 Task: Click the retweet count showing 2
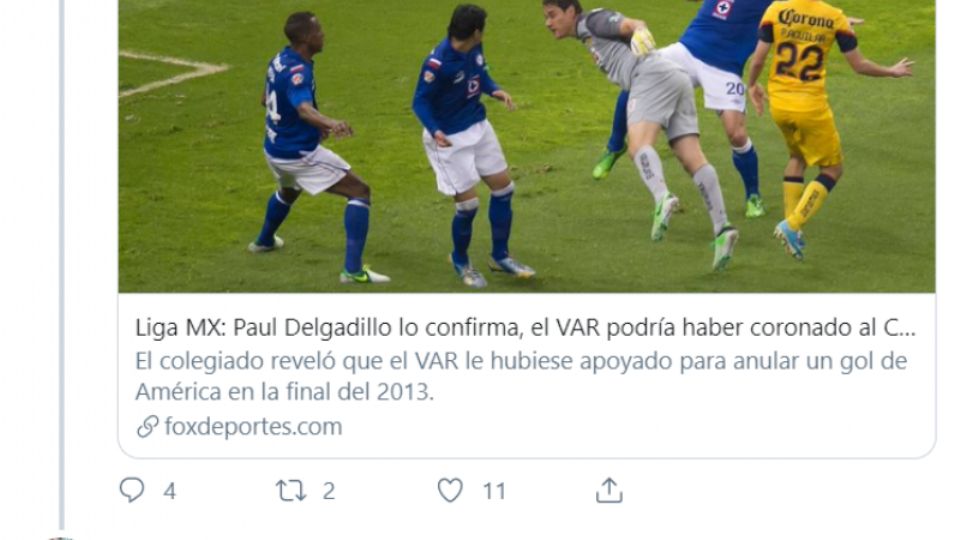point(329,491)
